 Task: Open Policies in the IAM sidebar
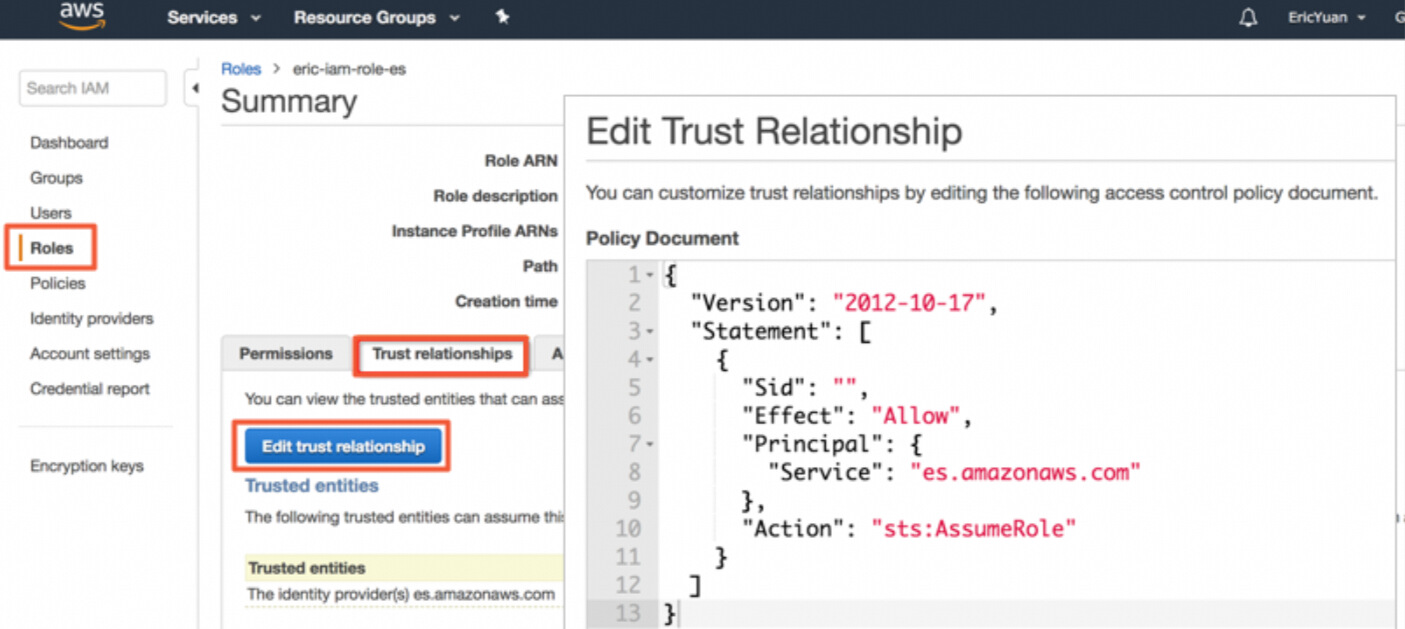pos(58,283)
